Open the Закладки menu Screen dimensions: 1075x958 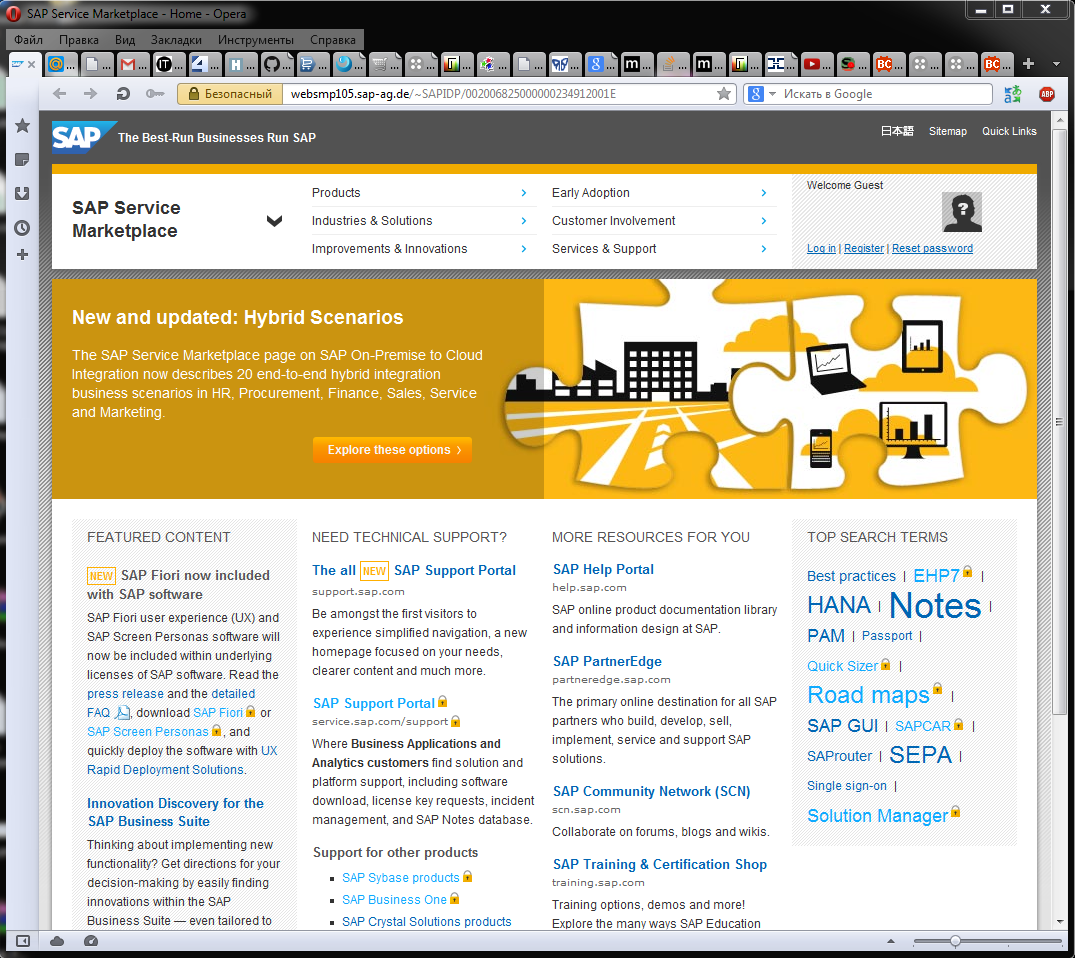tap(176, 40)
